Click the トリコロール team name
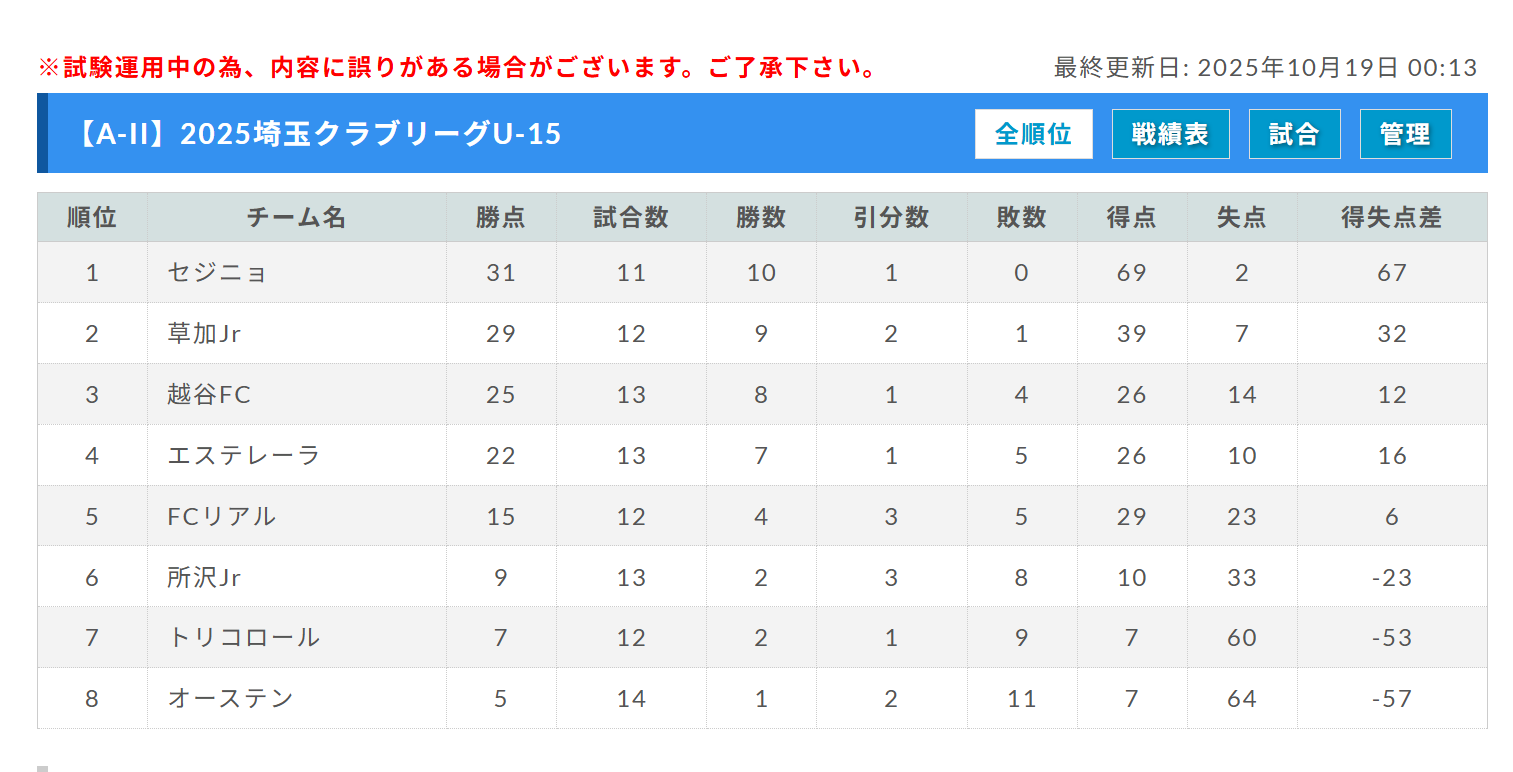 coord(244,637)
